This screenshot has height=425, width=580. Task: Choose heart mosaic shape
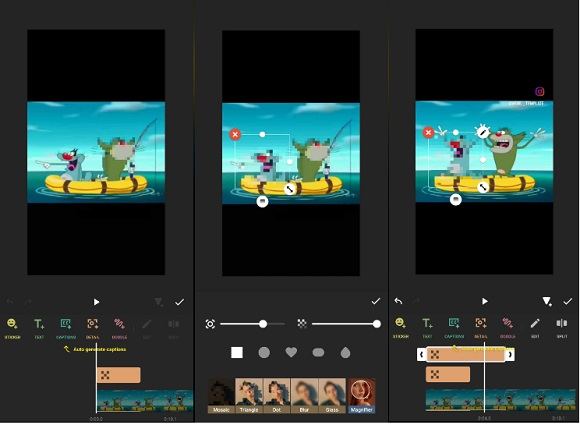click(x=291, y=352)
